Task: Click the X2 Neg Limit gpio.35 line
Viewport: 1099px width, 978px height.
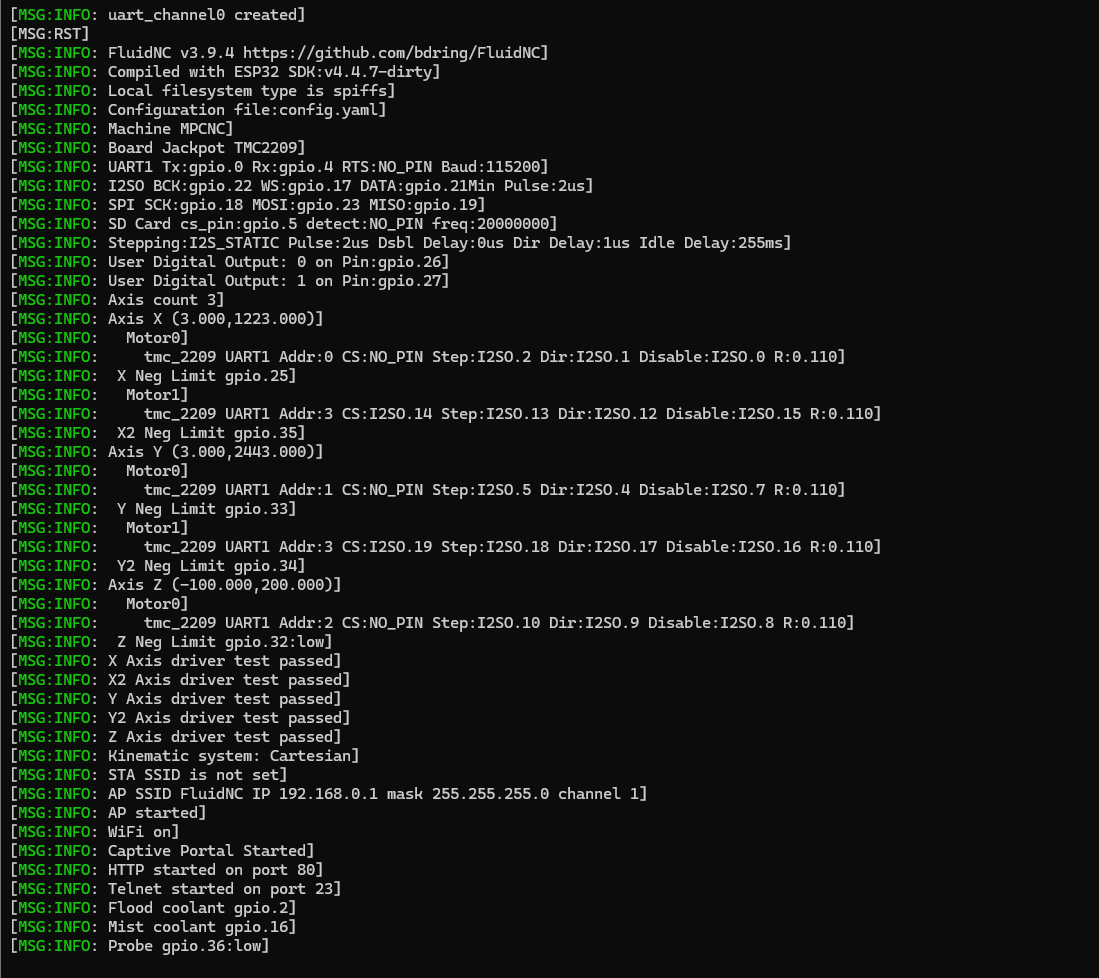Action: click(x=158, y=433)
